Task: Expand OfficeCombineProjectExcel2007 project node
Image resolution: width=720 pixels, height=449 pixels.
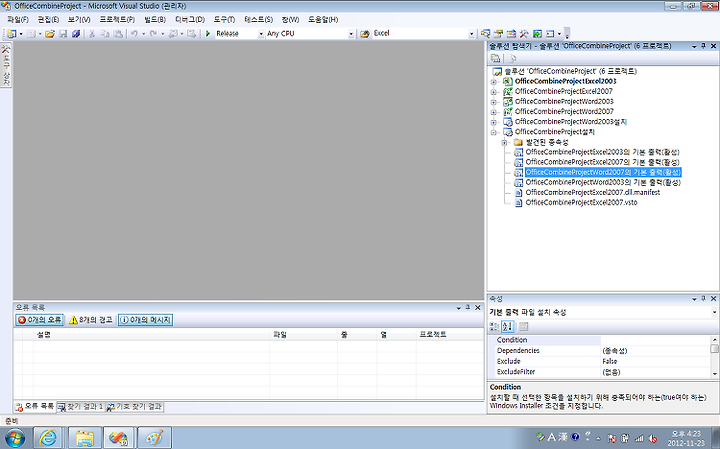Action: pyautogui.click(x=494, y=92)
